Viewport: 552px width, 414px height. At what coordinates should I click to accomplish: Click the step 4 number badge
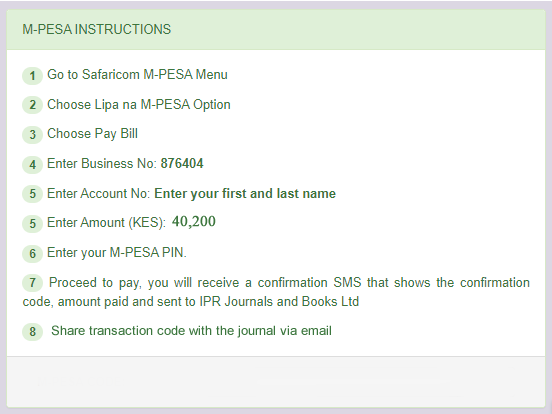(x=32, y=165)
